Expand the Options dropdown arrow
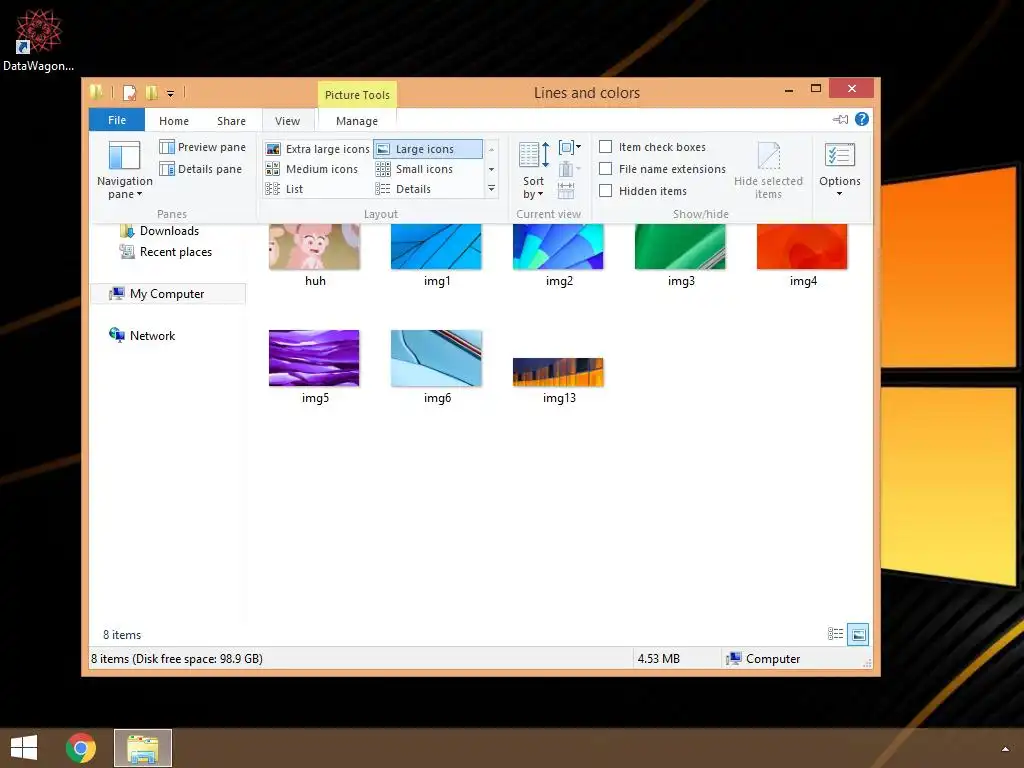Screen dimensions: 1024x768 click(840, 194)
